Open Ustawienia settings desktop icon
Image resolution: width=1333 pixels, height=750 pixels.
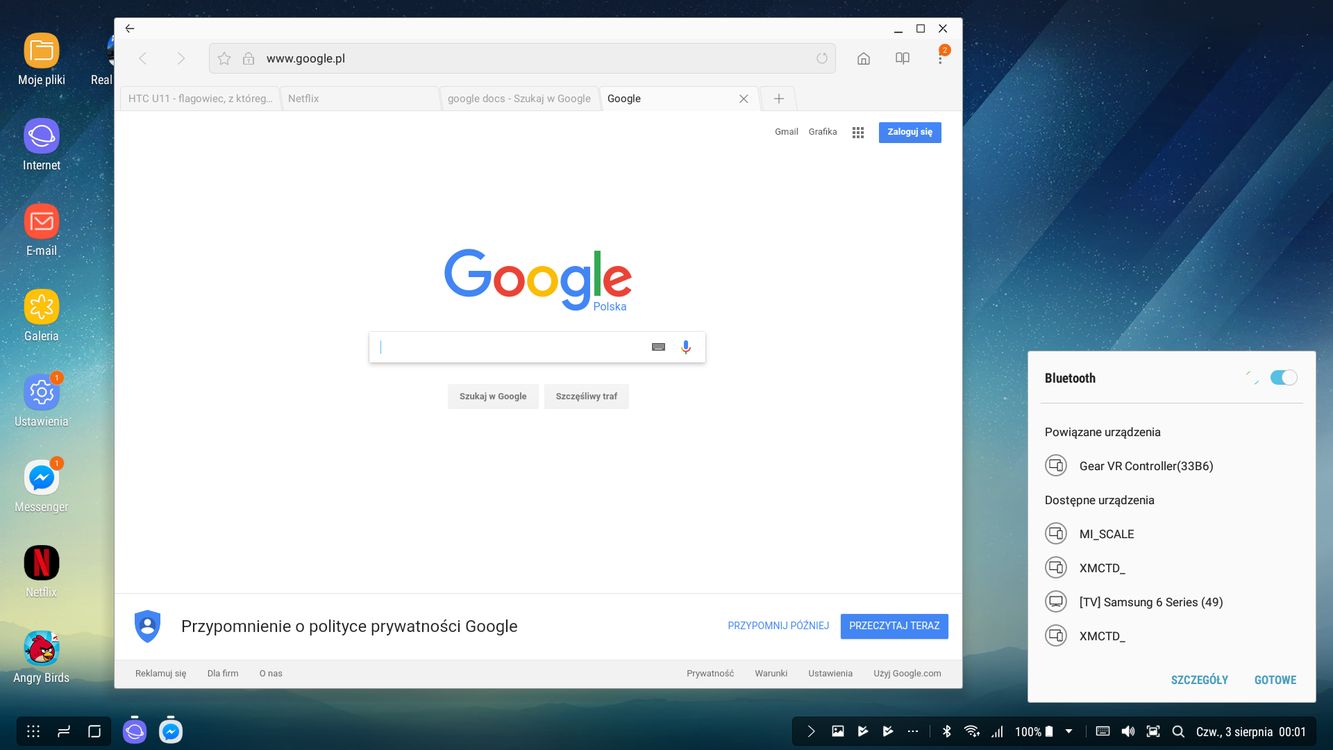(x=41, y=392)
